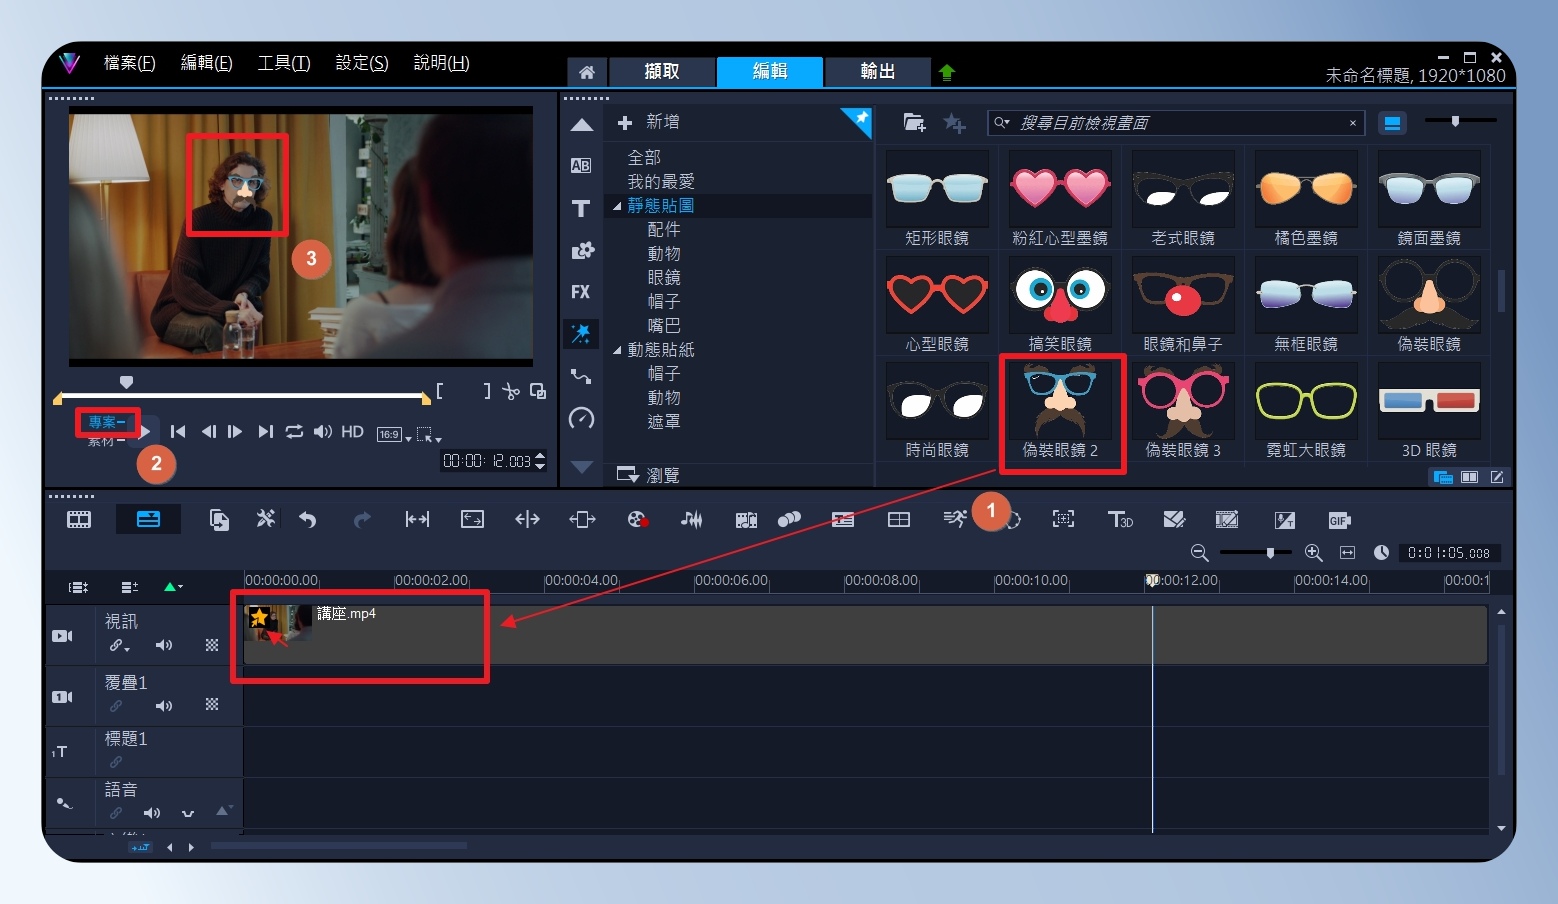The width and height of the screenshot is (1558, 904).
Task: Click the 瀏覽 browse button
Action: (x=648, y=475)
